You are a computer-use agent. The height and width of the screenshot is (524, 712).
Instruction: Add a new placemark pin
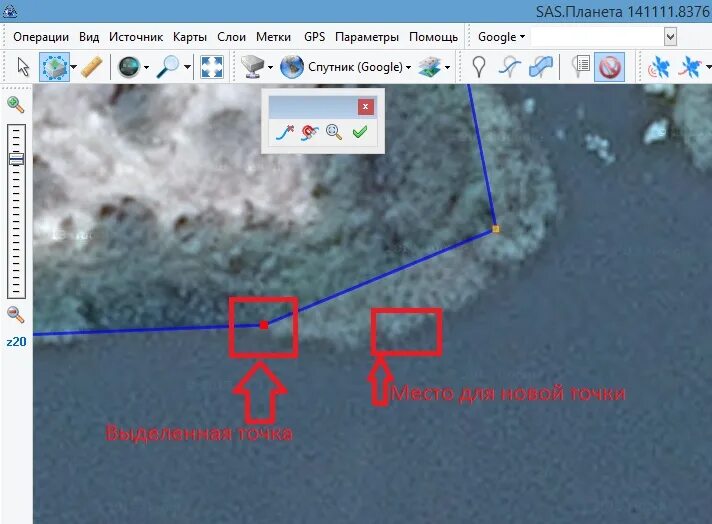(x=479, y=67)
